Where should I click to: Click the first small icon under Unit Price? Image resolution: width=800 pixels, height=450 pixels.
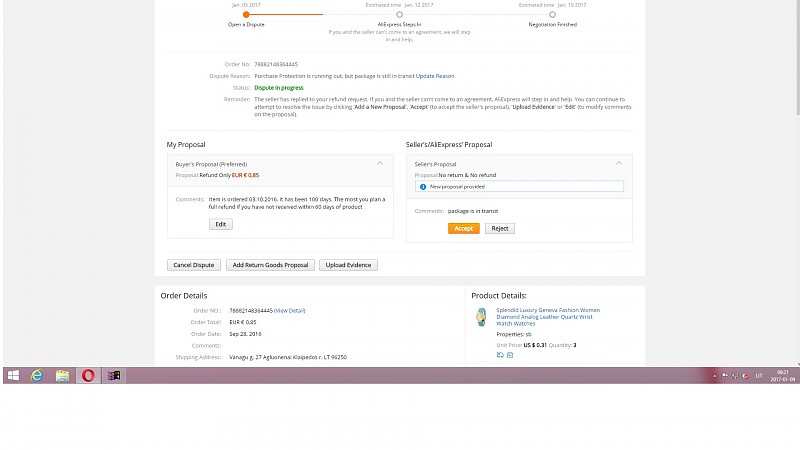coord(500,355)
